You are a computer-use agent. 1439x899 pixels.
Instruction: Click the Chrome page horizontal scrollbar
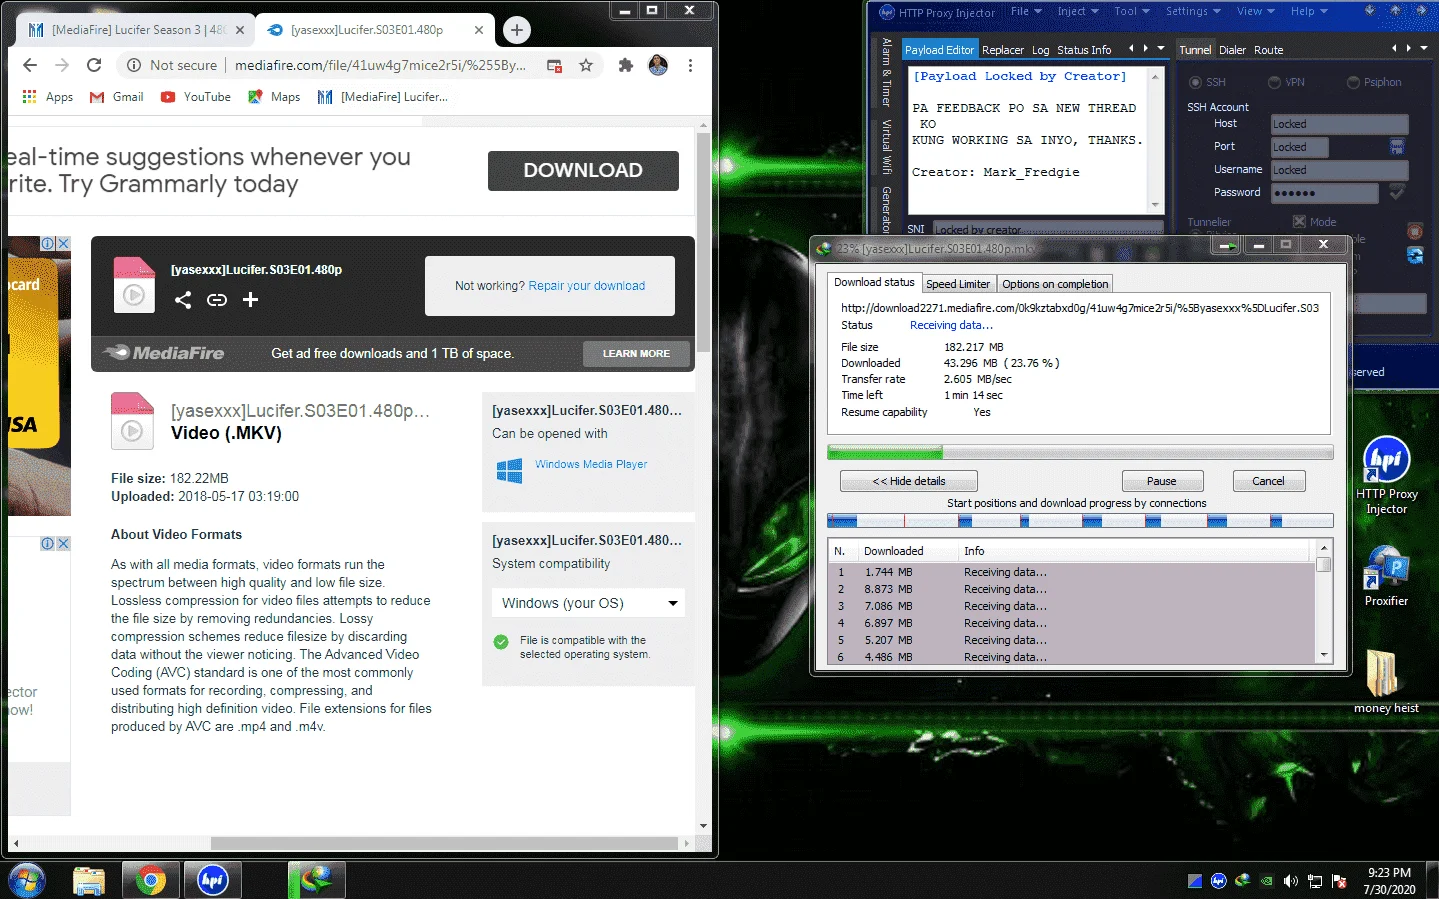click(x=445, y=843)
